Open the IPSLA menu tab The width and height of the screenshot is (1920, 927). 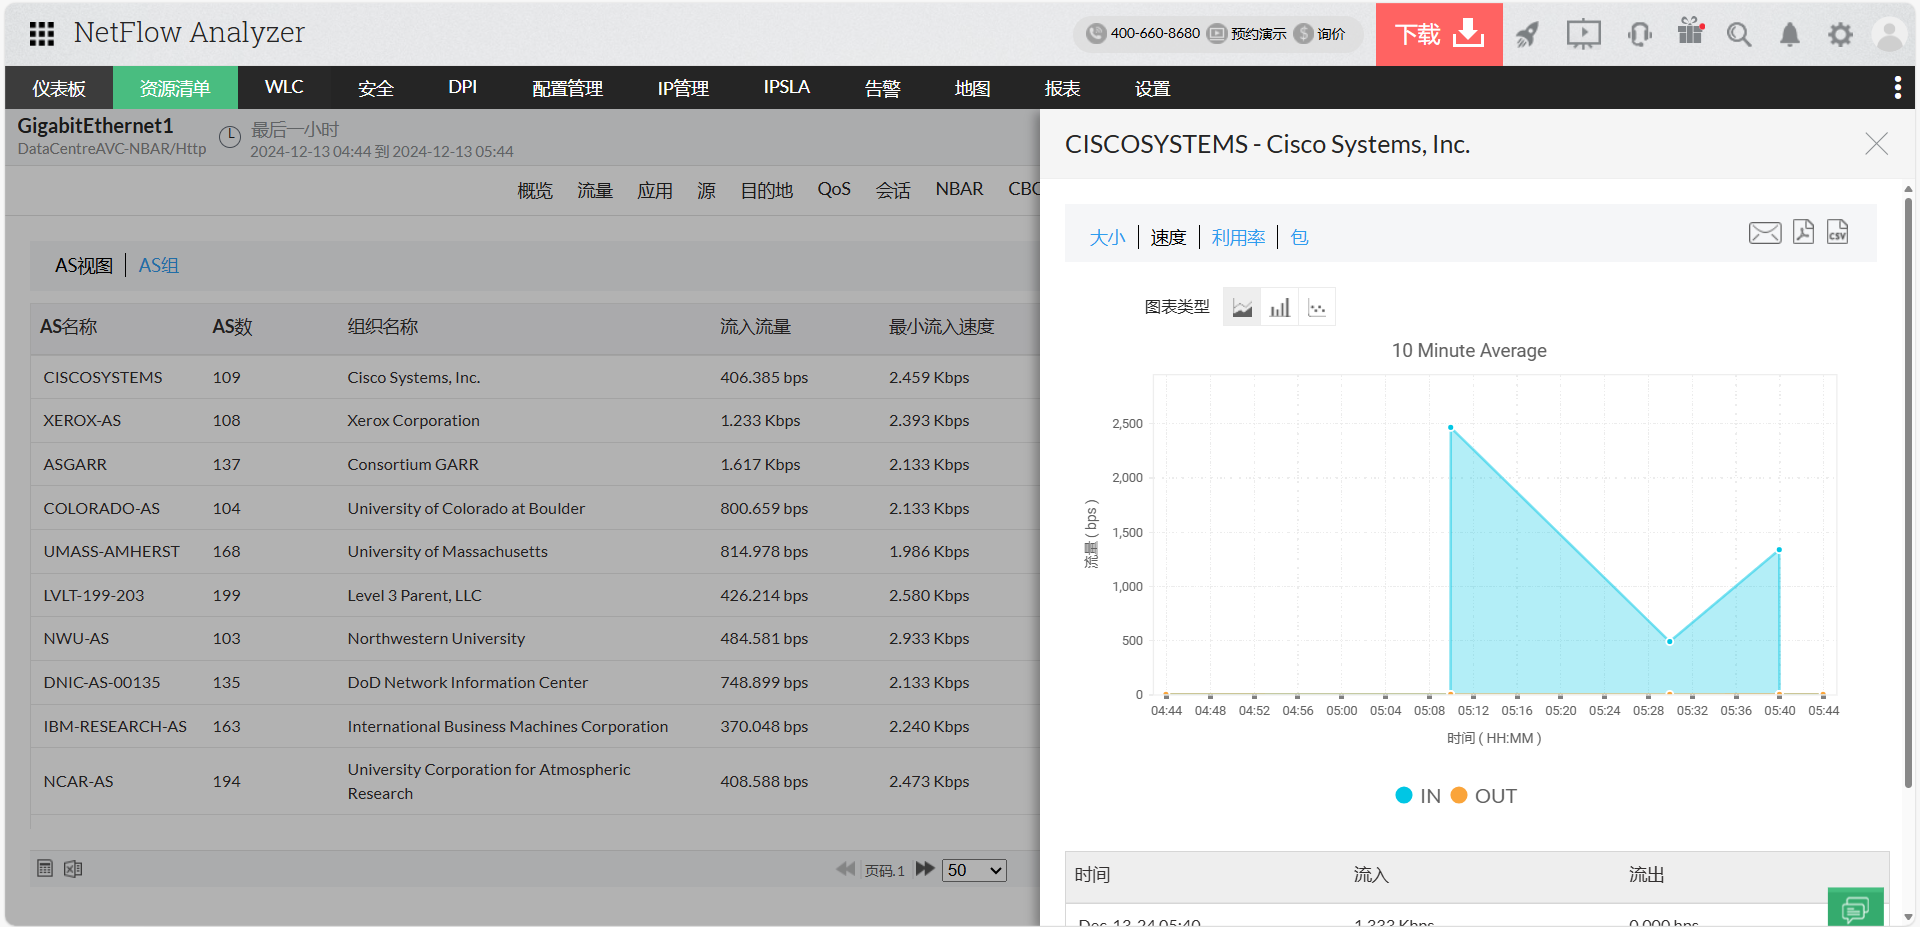pos(786,88)
